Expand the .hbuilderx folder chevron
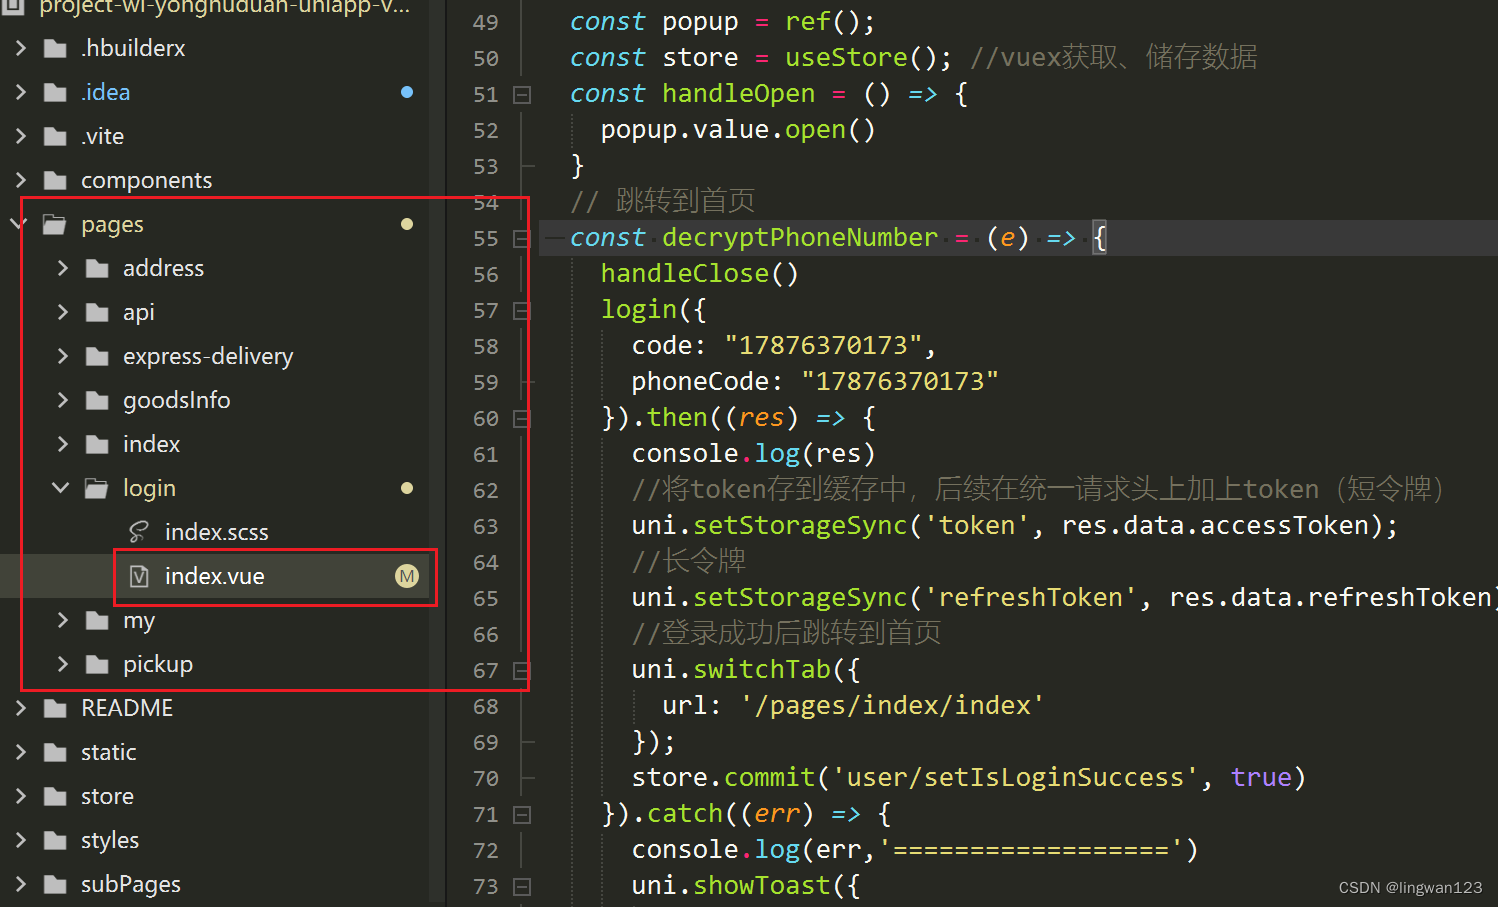 click(x=20, y=48)
